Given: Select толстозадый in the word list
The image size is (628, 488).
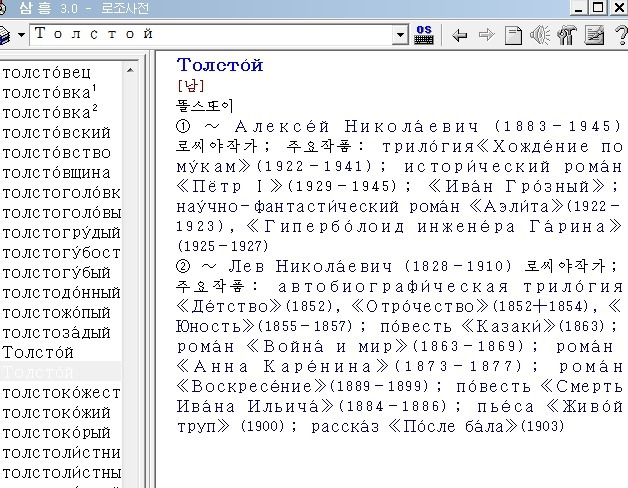Looking at the screenshot, I should pos(56,333).
